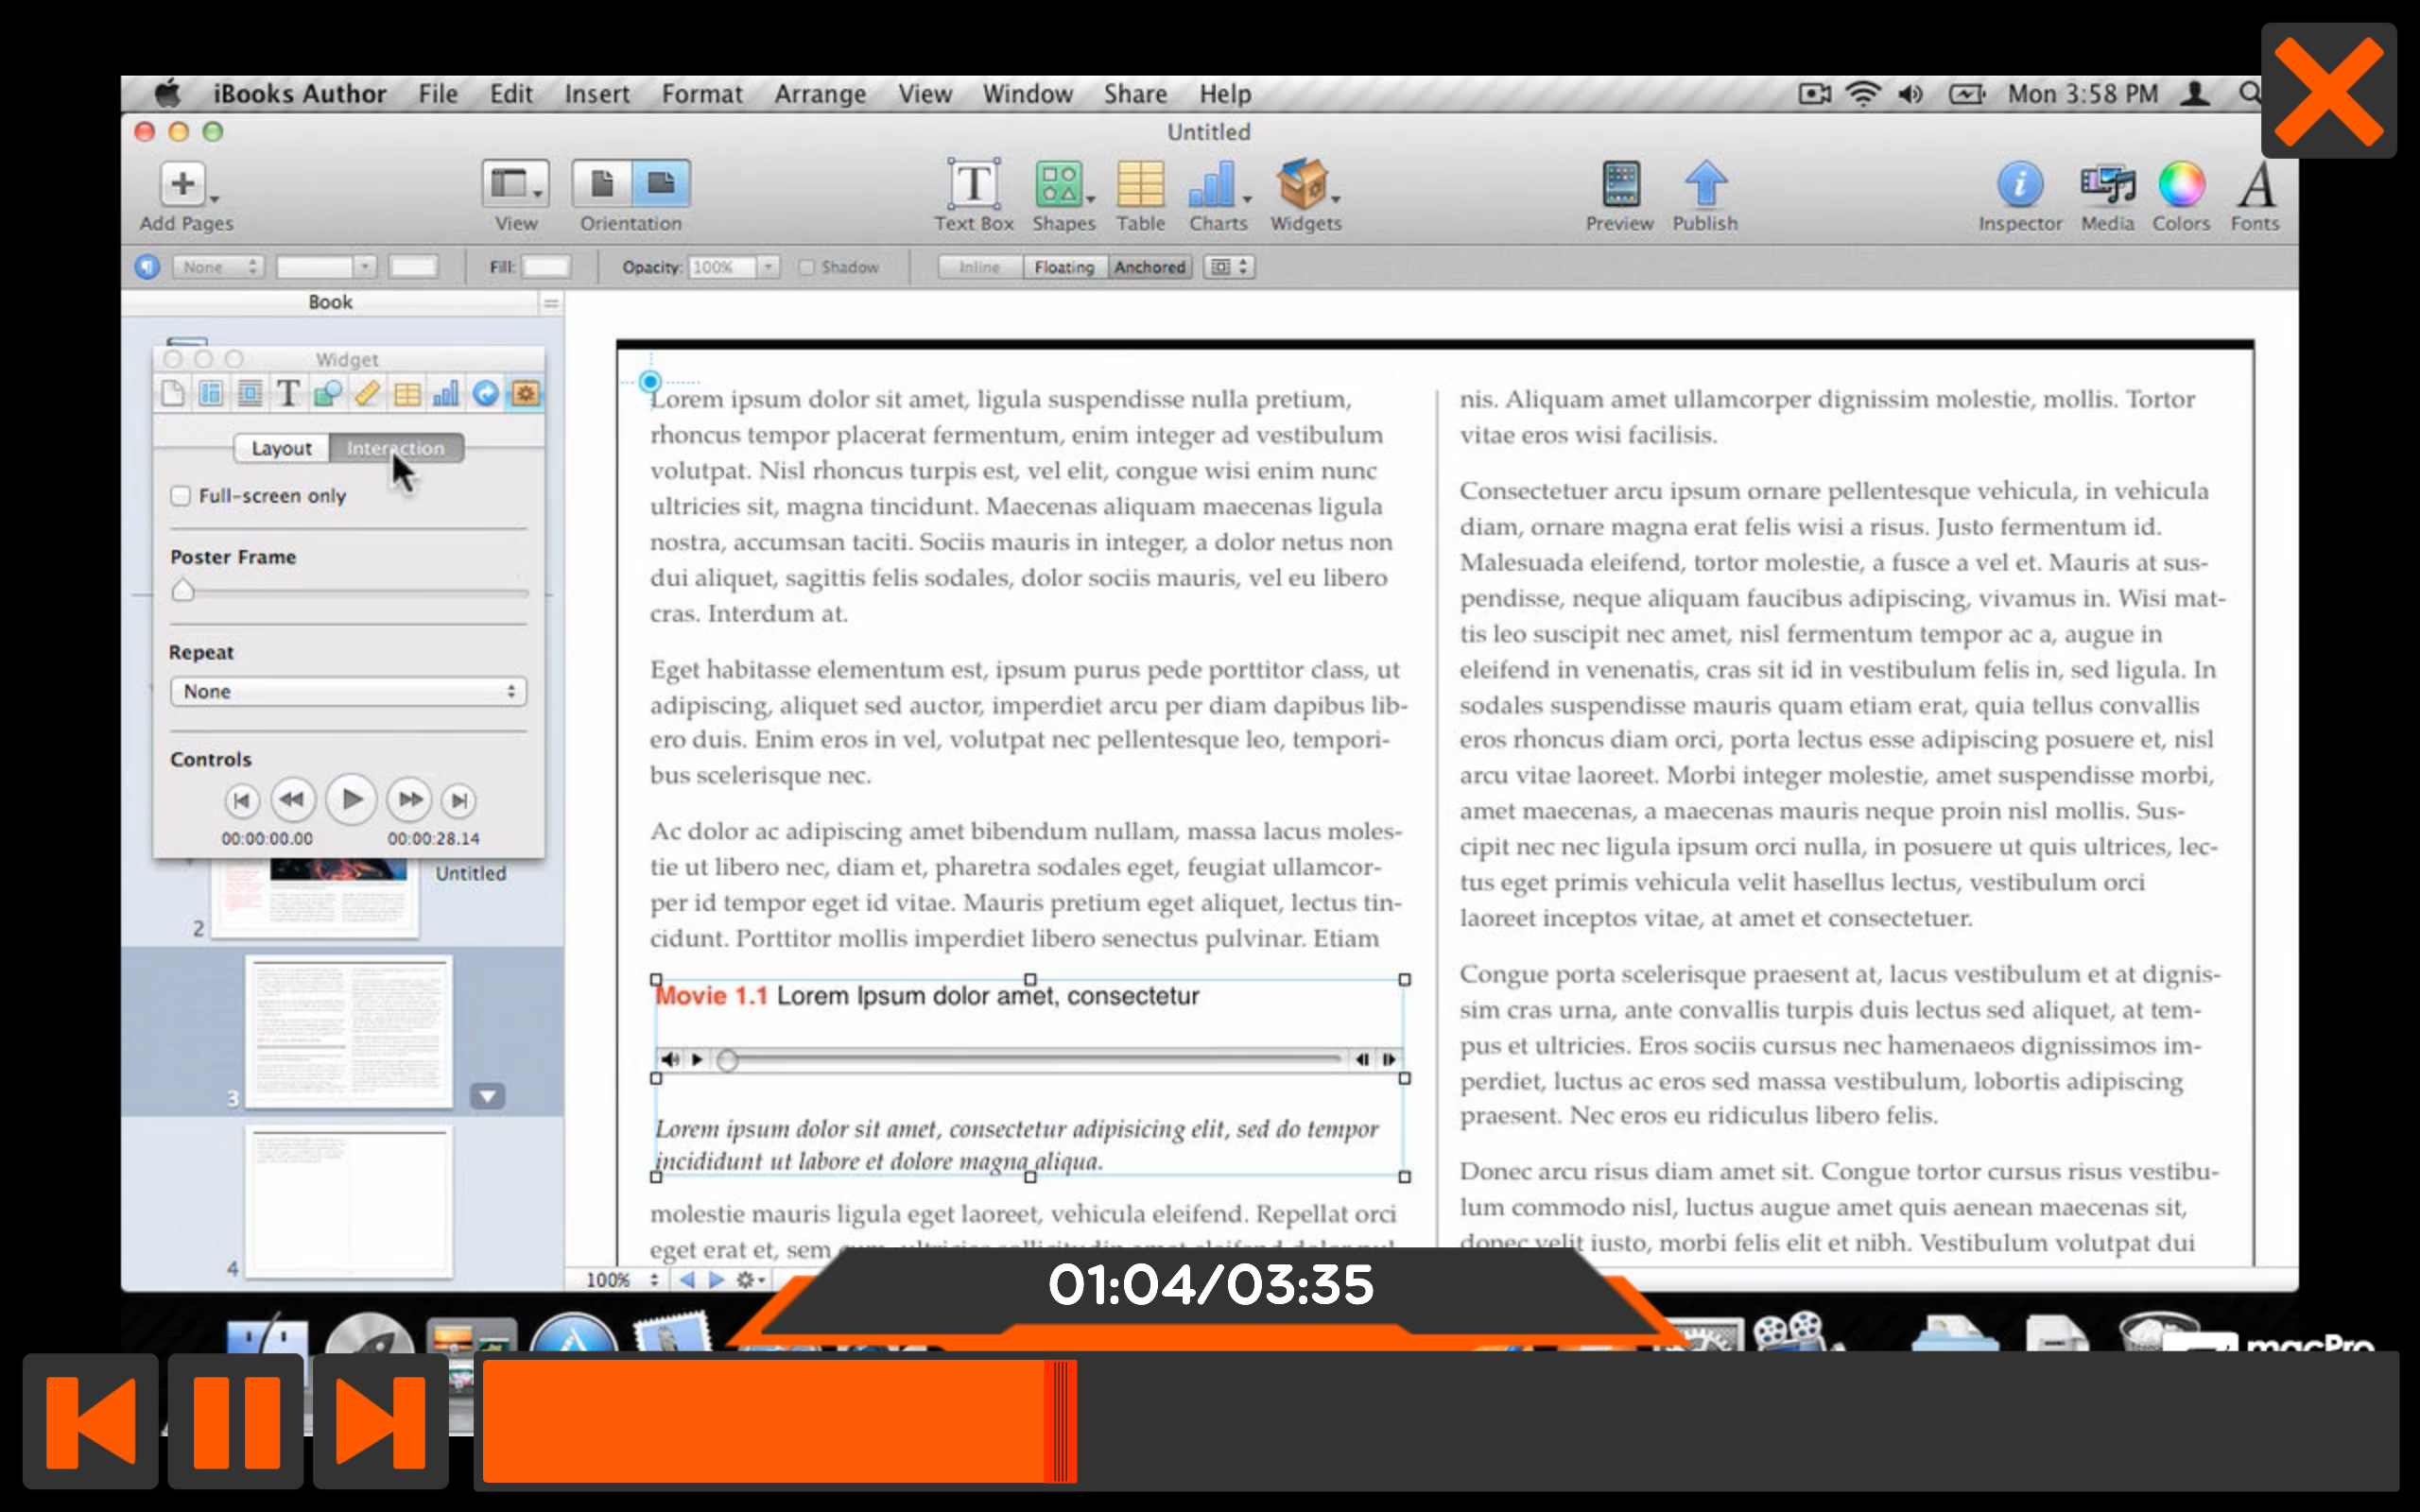The image size is (2420, 1512).
Task: Click the Preview icon
Action: coord(1620,185)
